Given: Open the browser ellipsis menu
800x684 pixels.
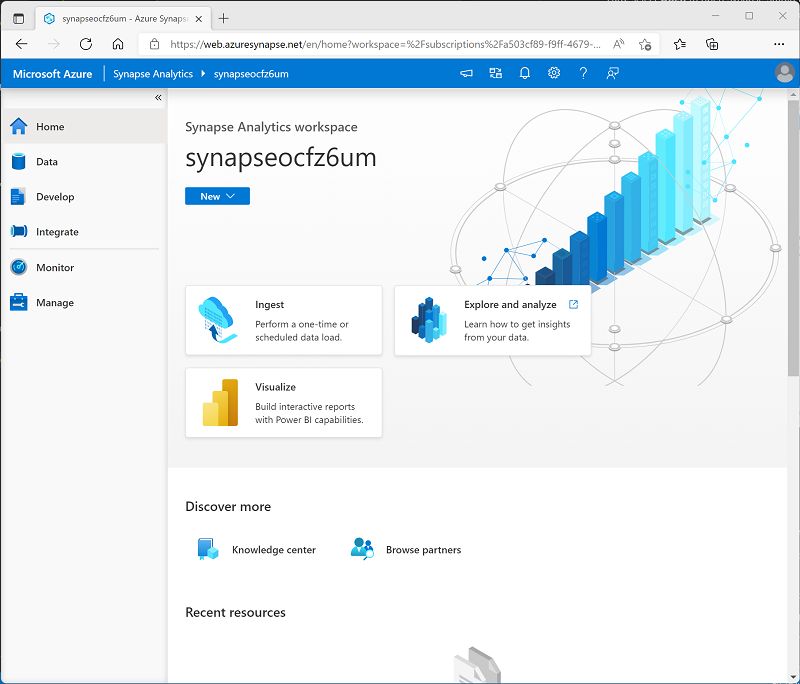Looking at the screenshot, I should click(778, 44).
